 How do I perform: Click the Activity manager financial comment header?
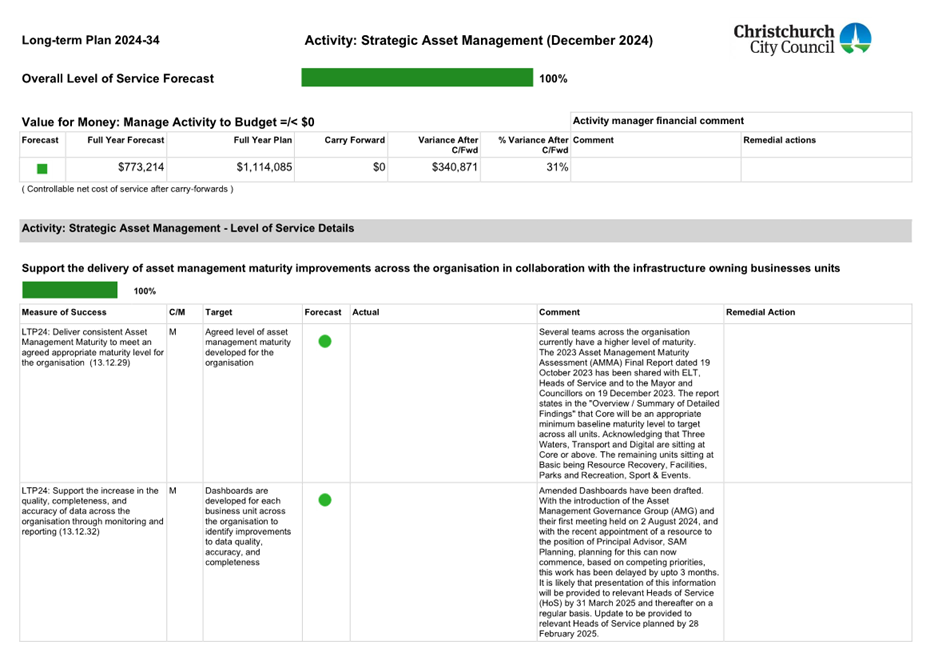[658, 121]
